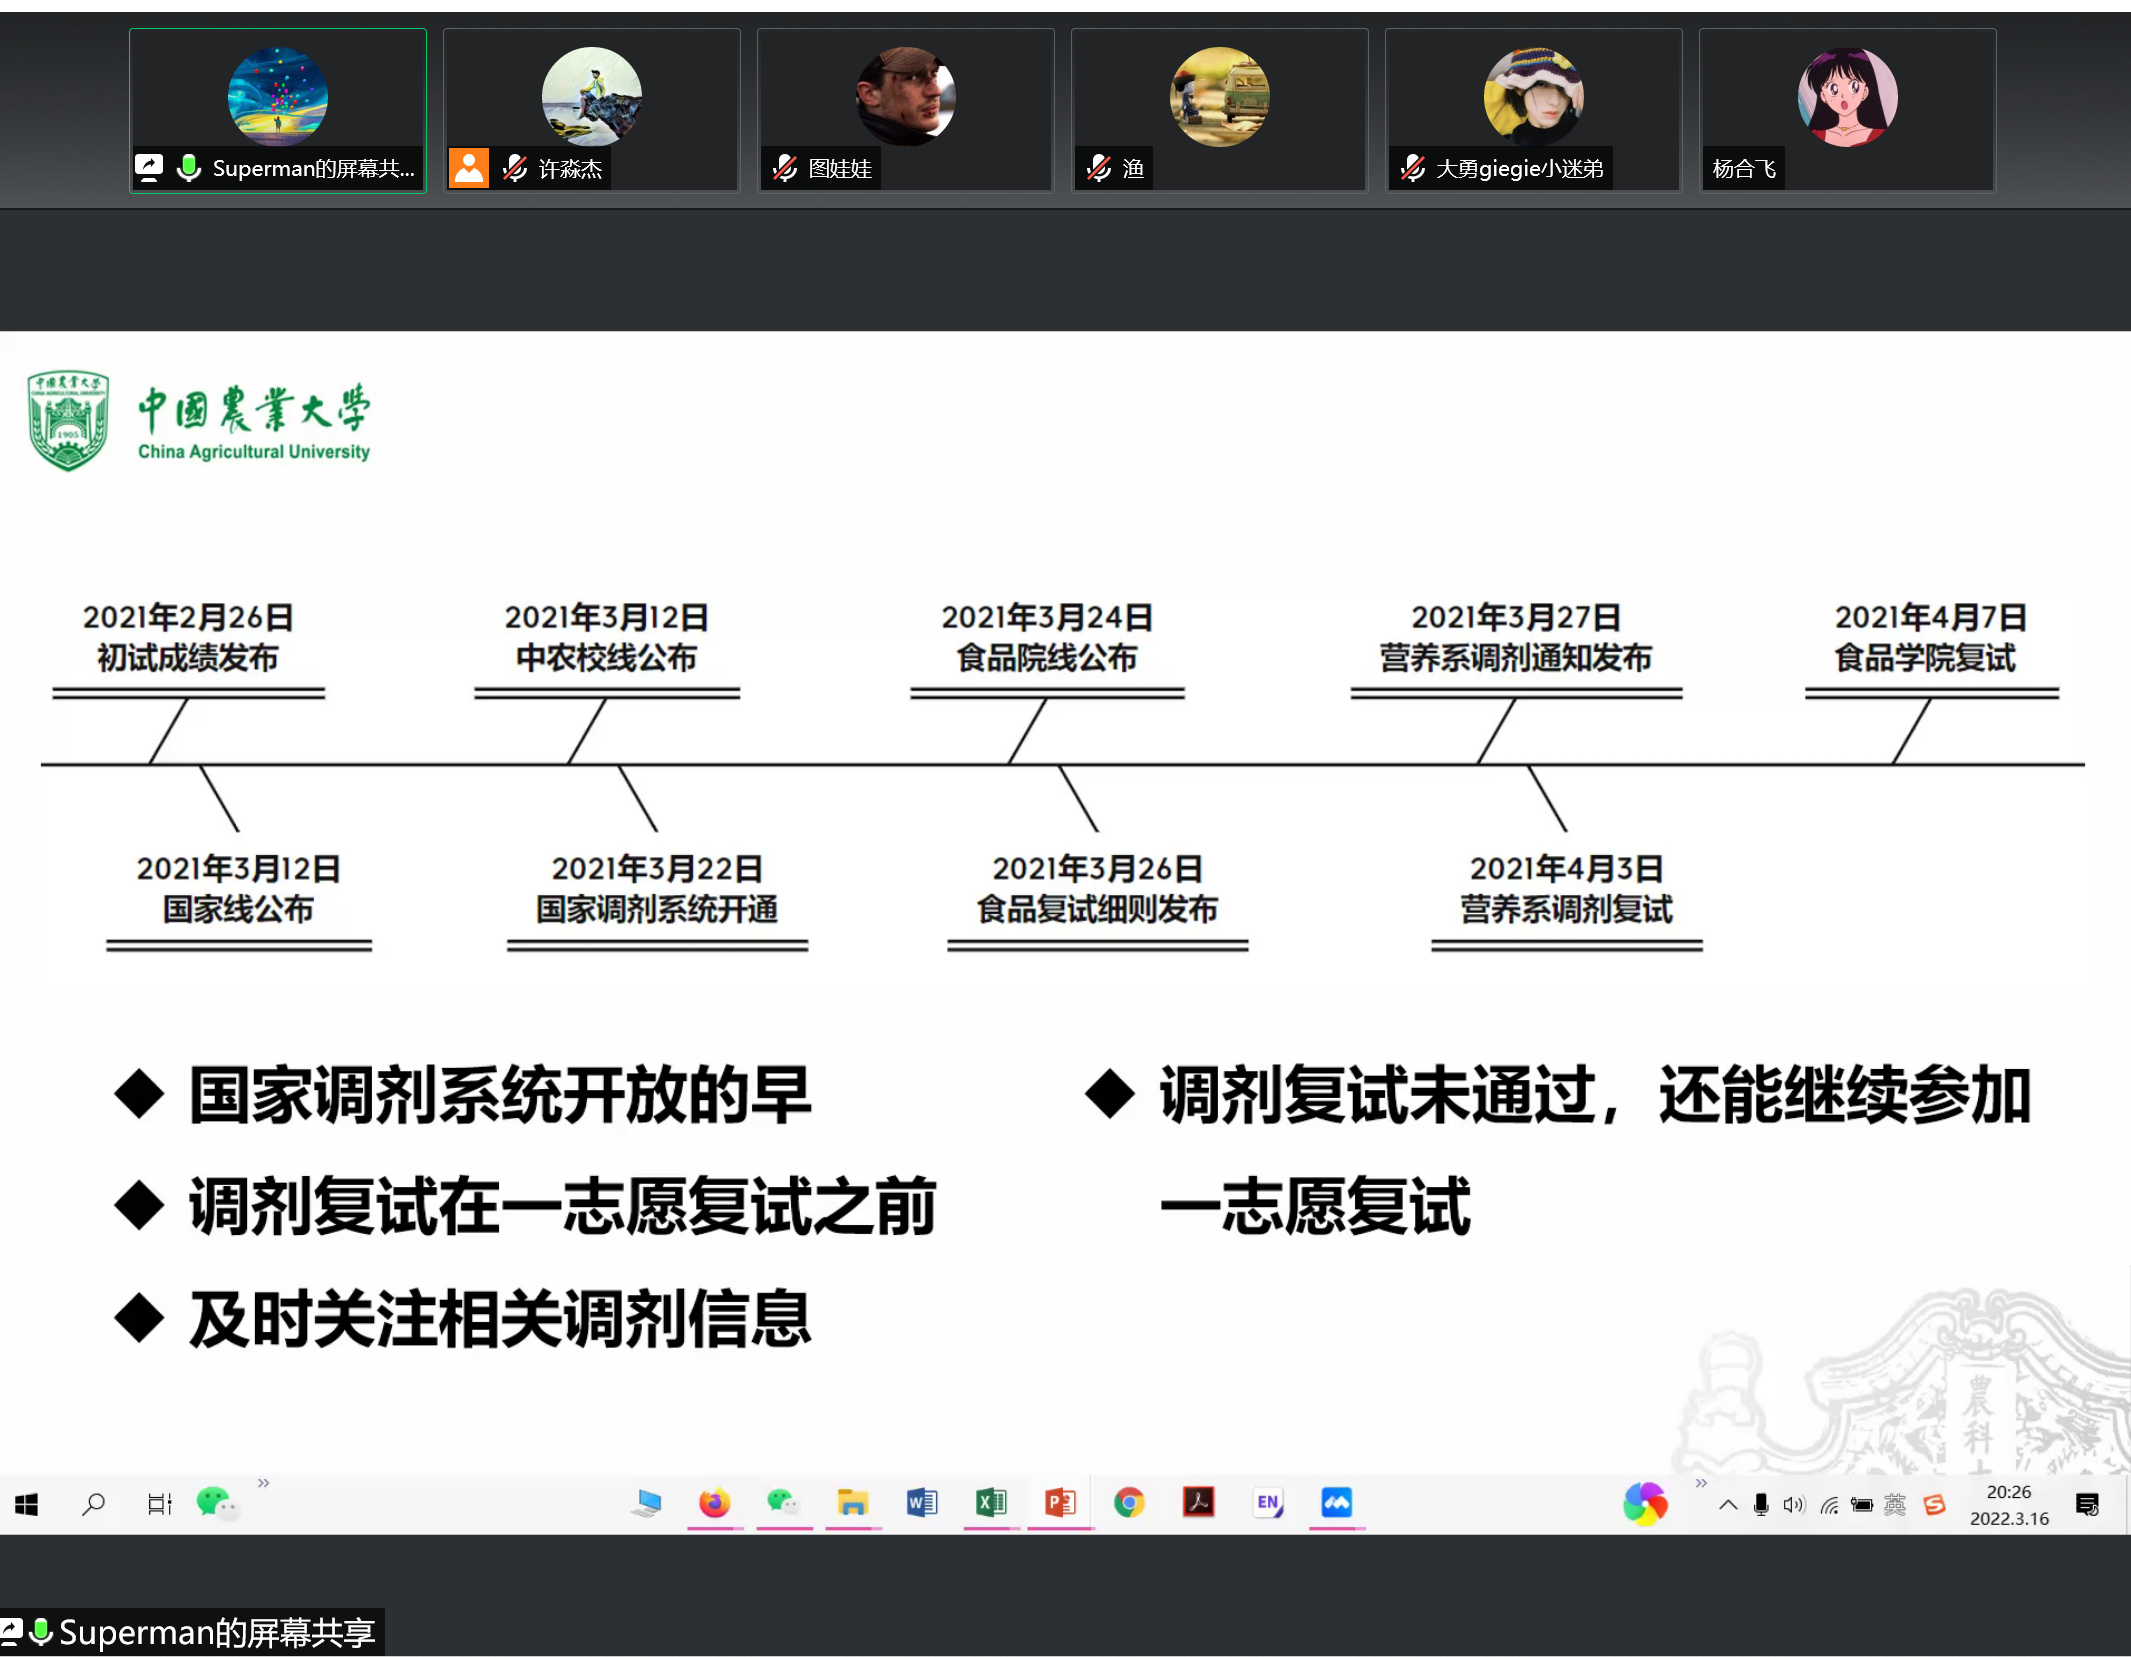This screenshot has height=1657, width=2131.
Task: Open the Tencent Meeting app from taskbar
Action: point(1336,1503)
